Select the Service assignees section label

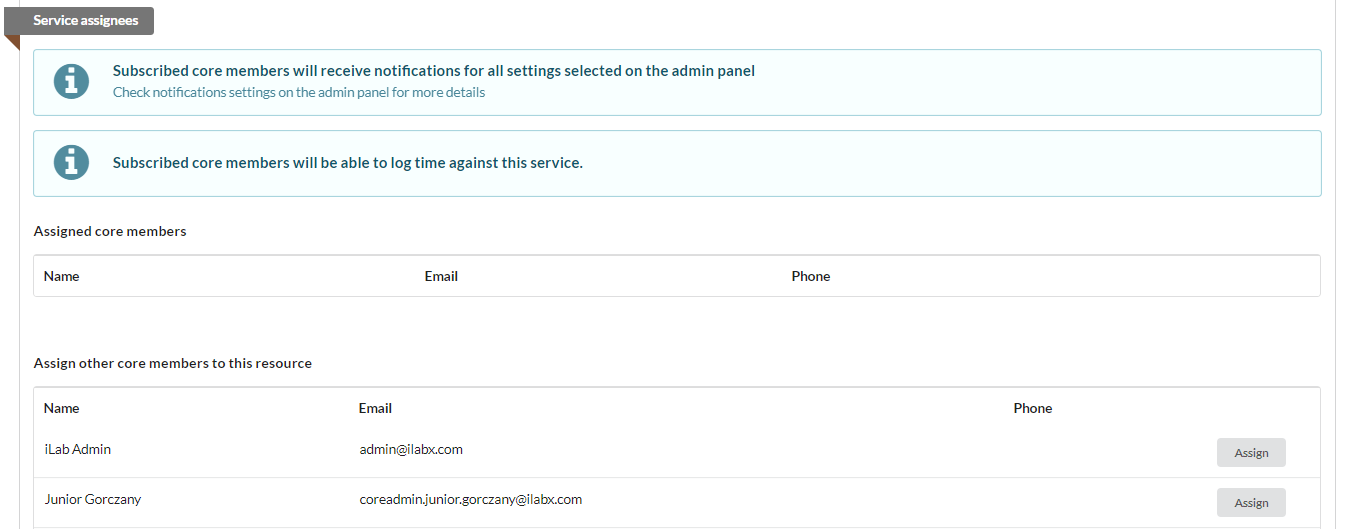(x=85, y=21)
